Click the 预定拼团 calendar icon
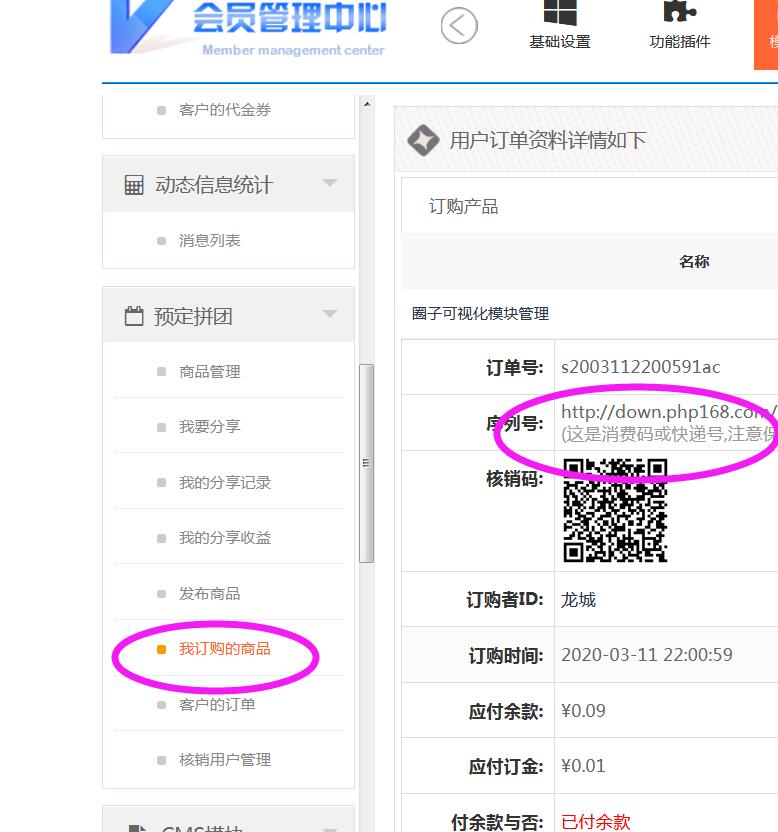778x832 pixels. (x=133, y=317)
